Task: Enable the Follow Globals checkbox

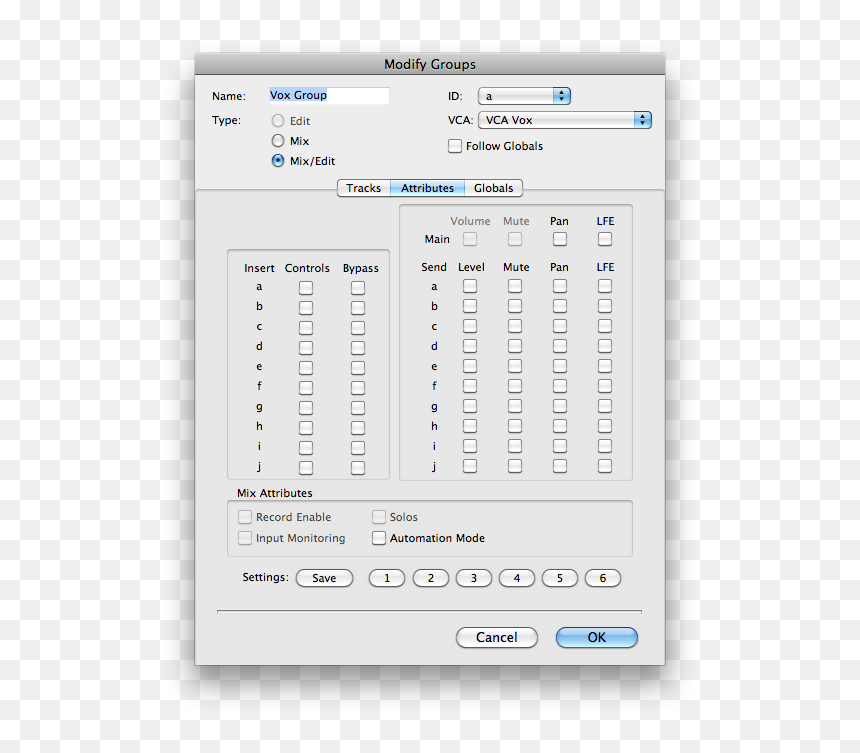Action: (455, 146)
